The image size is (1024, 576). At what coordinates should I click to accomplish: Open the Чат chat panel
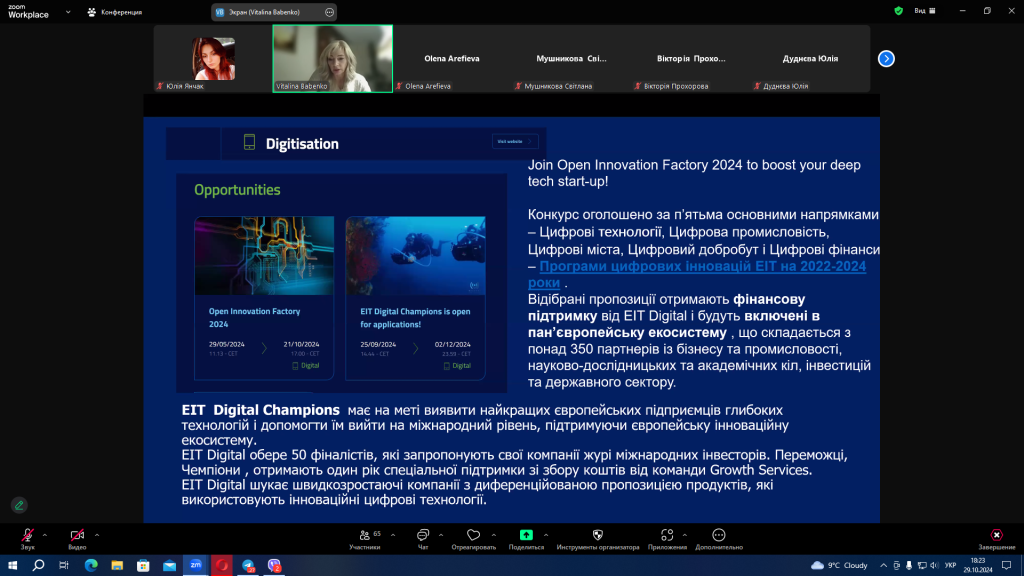423,539
